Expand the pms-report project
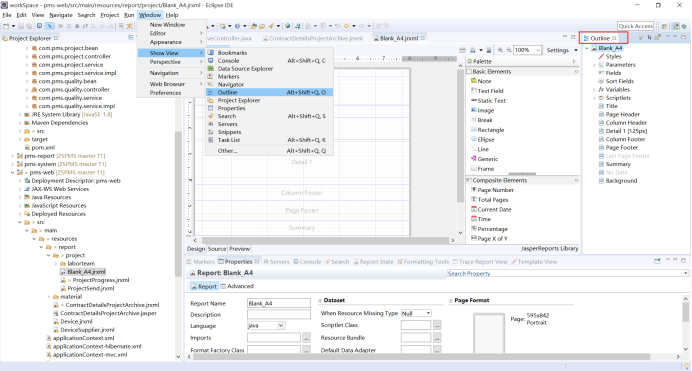Viewport: 692px width, 371px height. (x=12, y=156)
